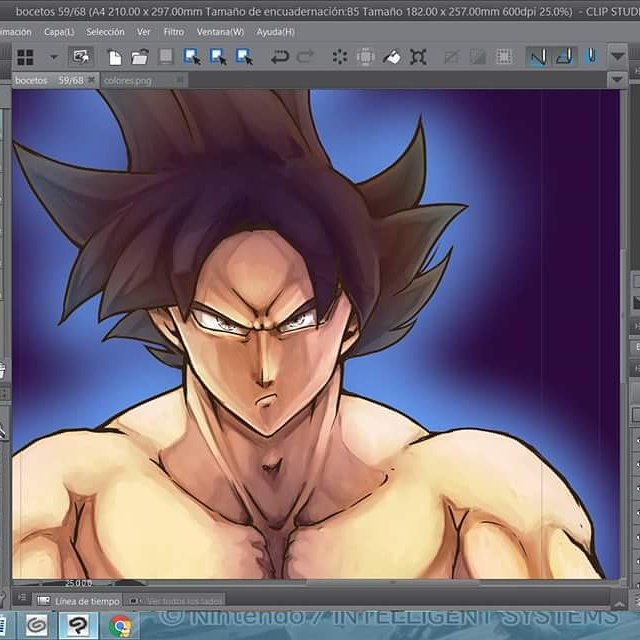640x640 pixels.
Task: Expand the timeline panel with the up chevron
Action: click(619, 604)
